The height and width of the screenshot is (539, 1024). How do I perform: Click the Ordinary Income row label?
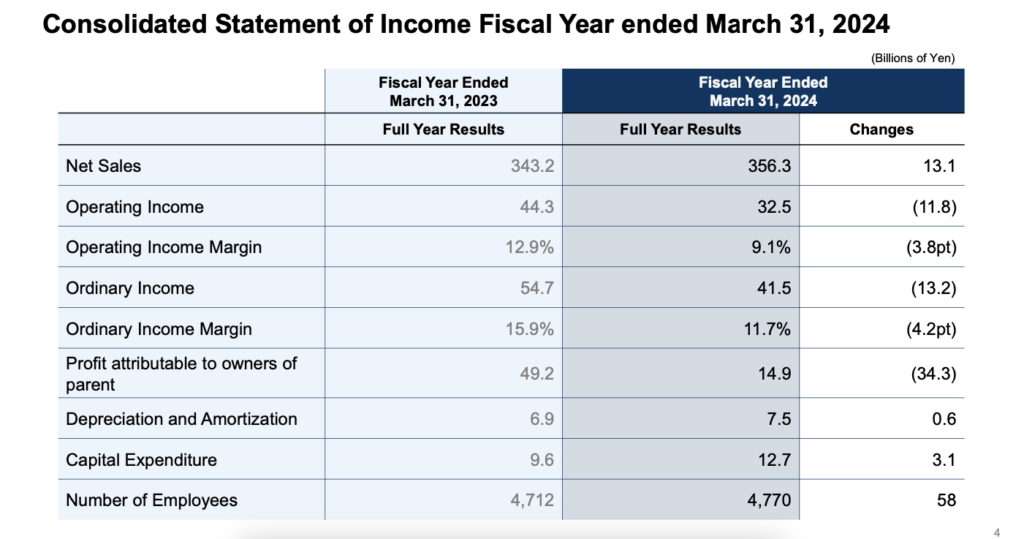coord(130,288)
